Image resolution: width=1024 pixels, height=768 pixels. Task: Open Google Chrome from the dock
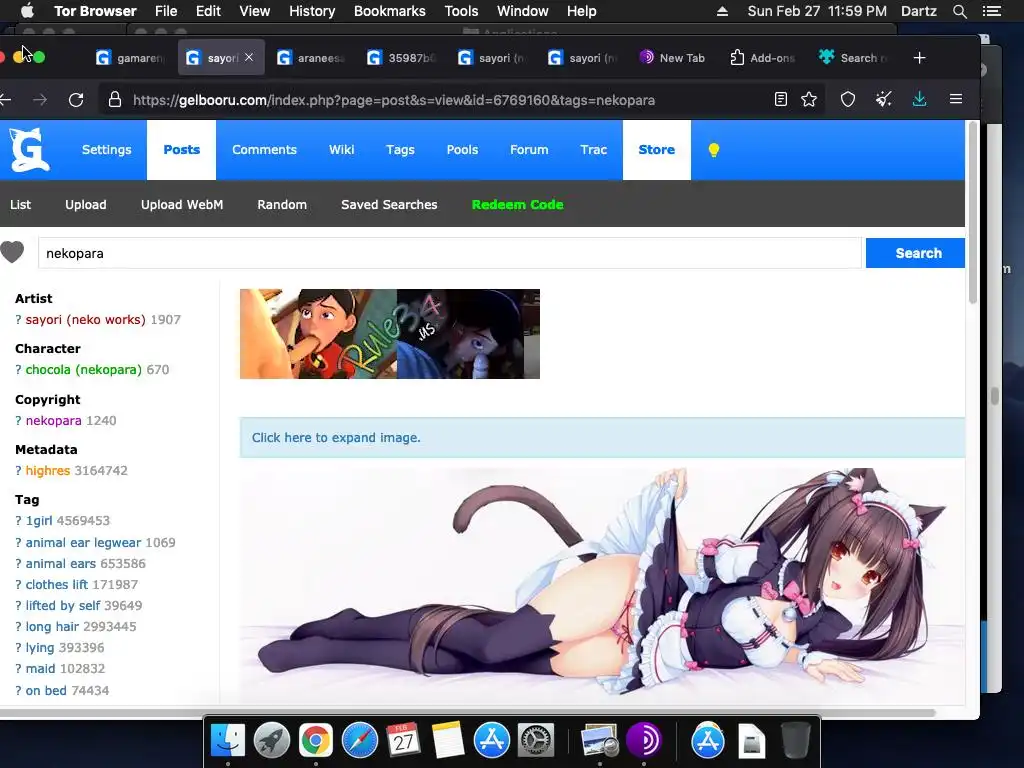pyautogui.click(x=315, y=741)
